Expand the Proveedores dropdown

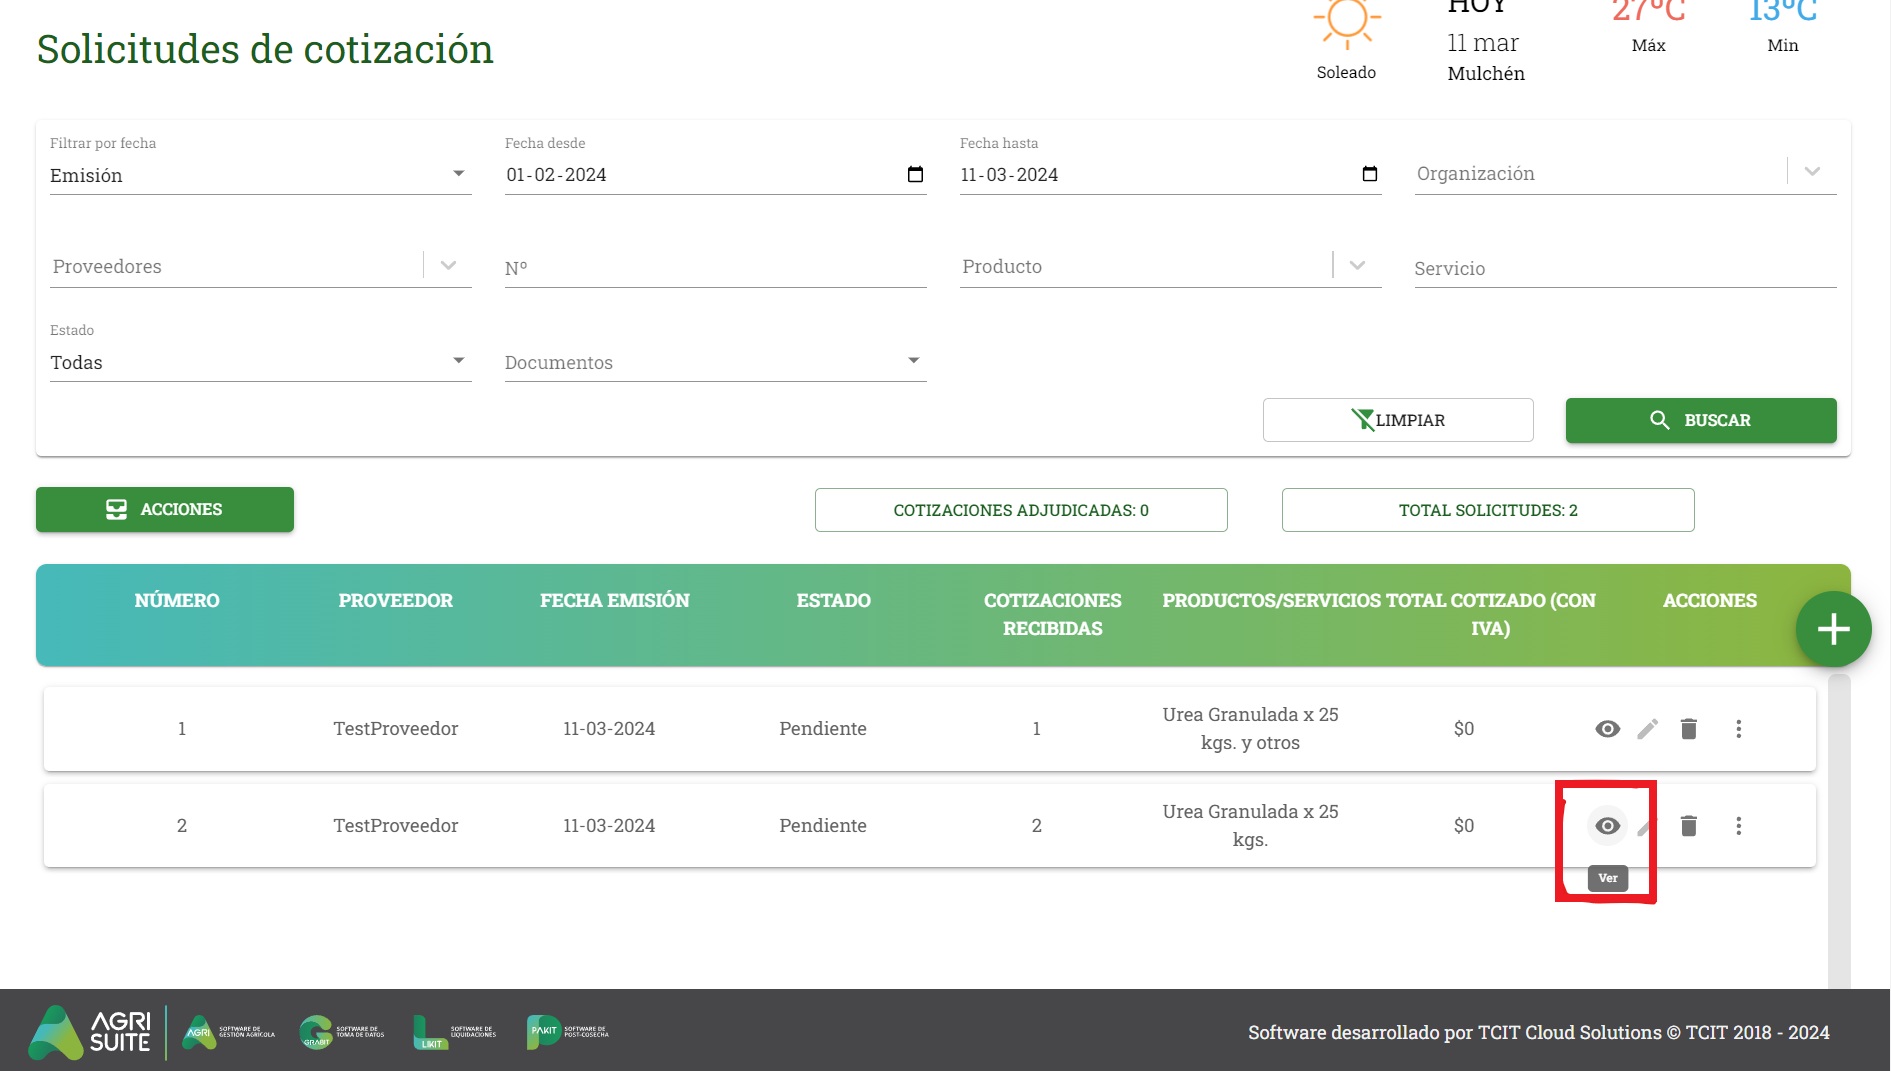point(448,266)
